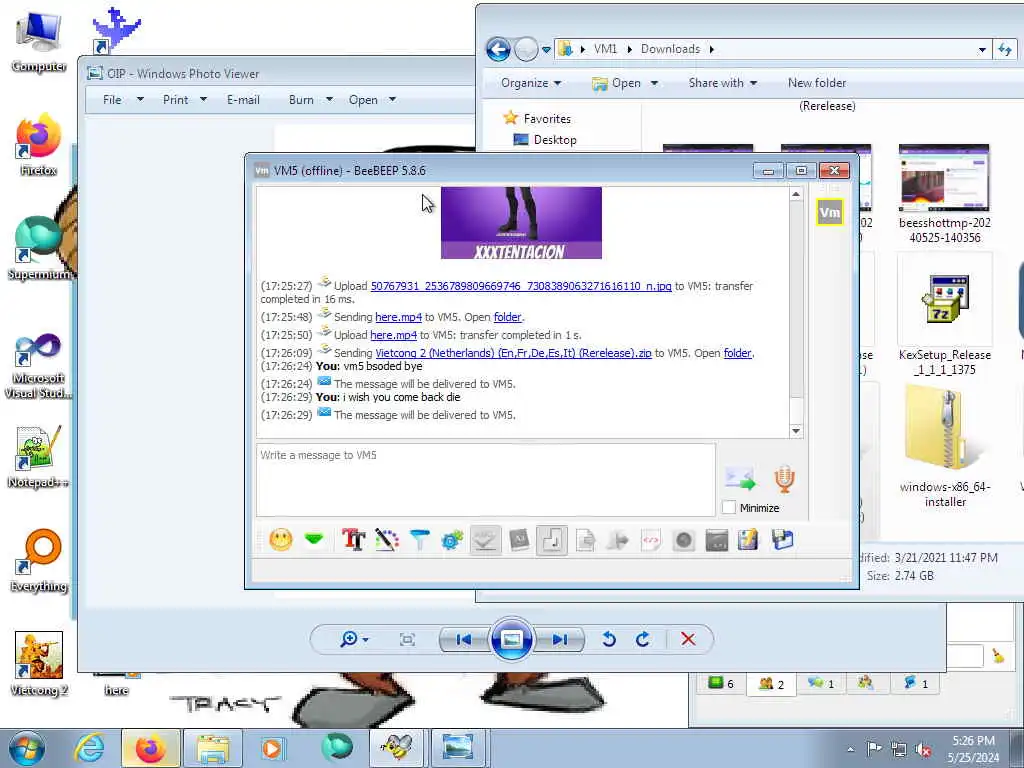Click the round record button in chat toolbar
1024x768 pixels.
pos(684,540)
